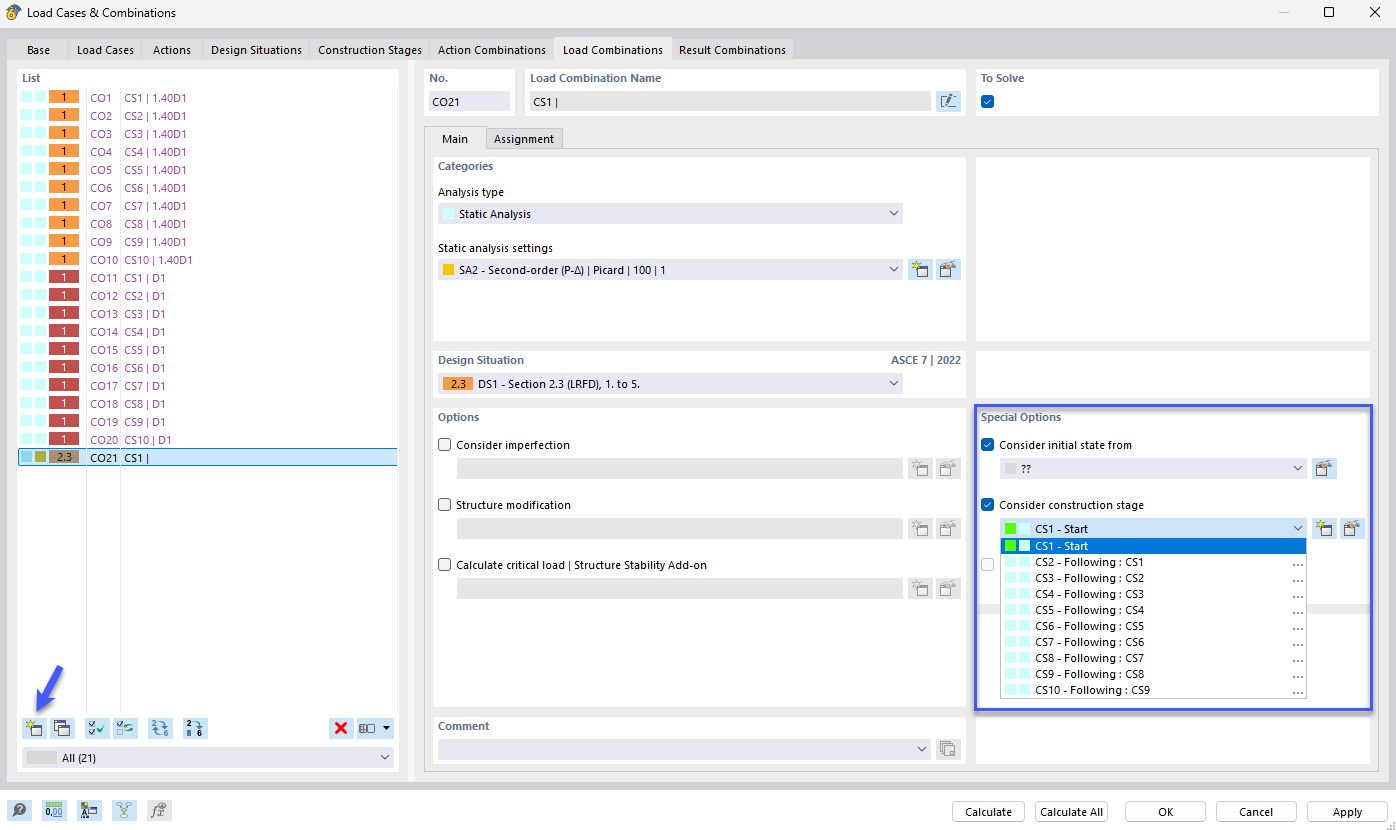The height and width of the screenshot is (830, 1396).
Task: Open the Design Situation dropdown
Action: coord(670,384)
